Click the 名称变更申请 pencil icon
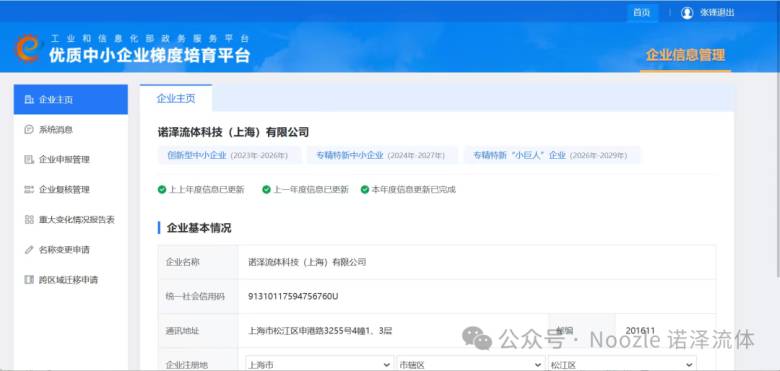780x371 pixels. pos(29,250)
